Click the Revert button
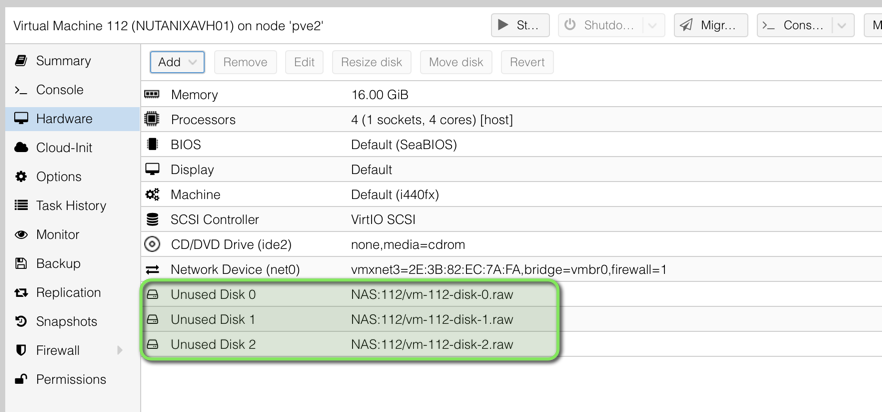Screen dimensions: 882x412 (x=527, y=62)
